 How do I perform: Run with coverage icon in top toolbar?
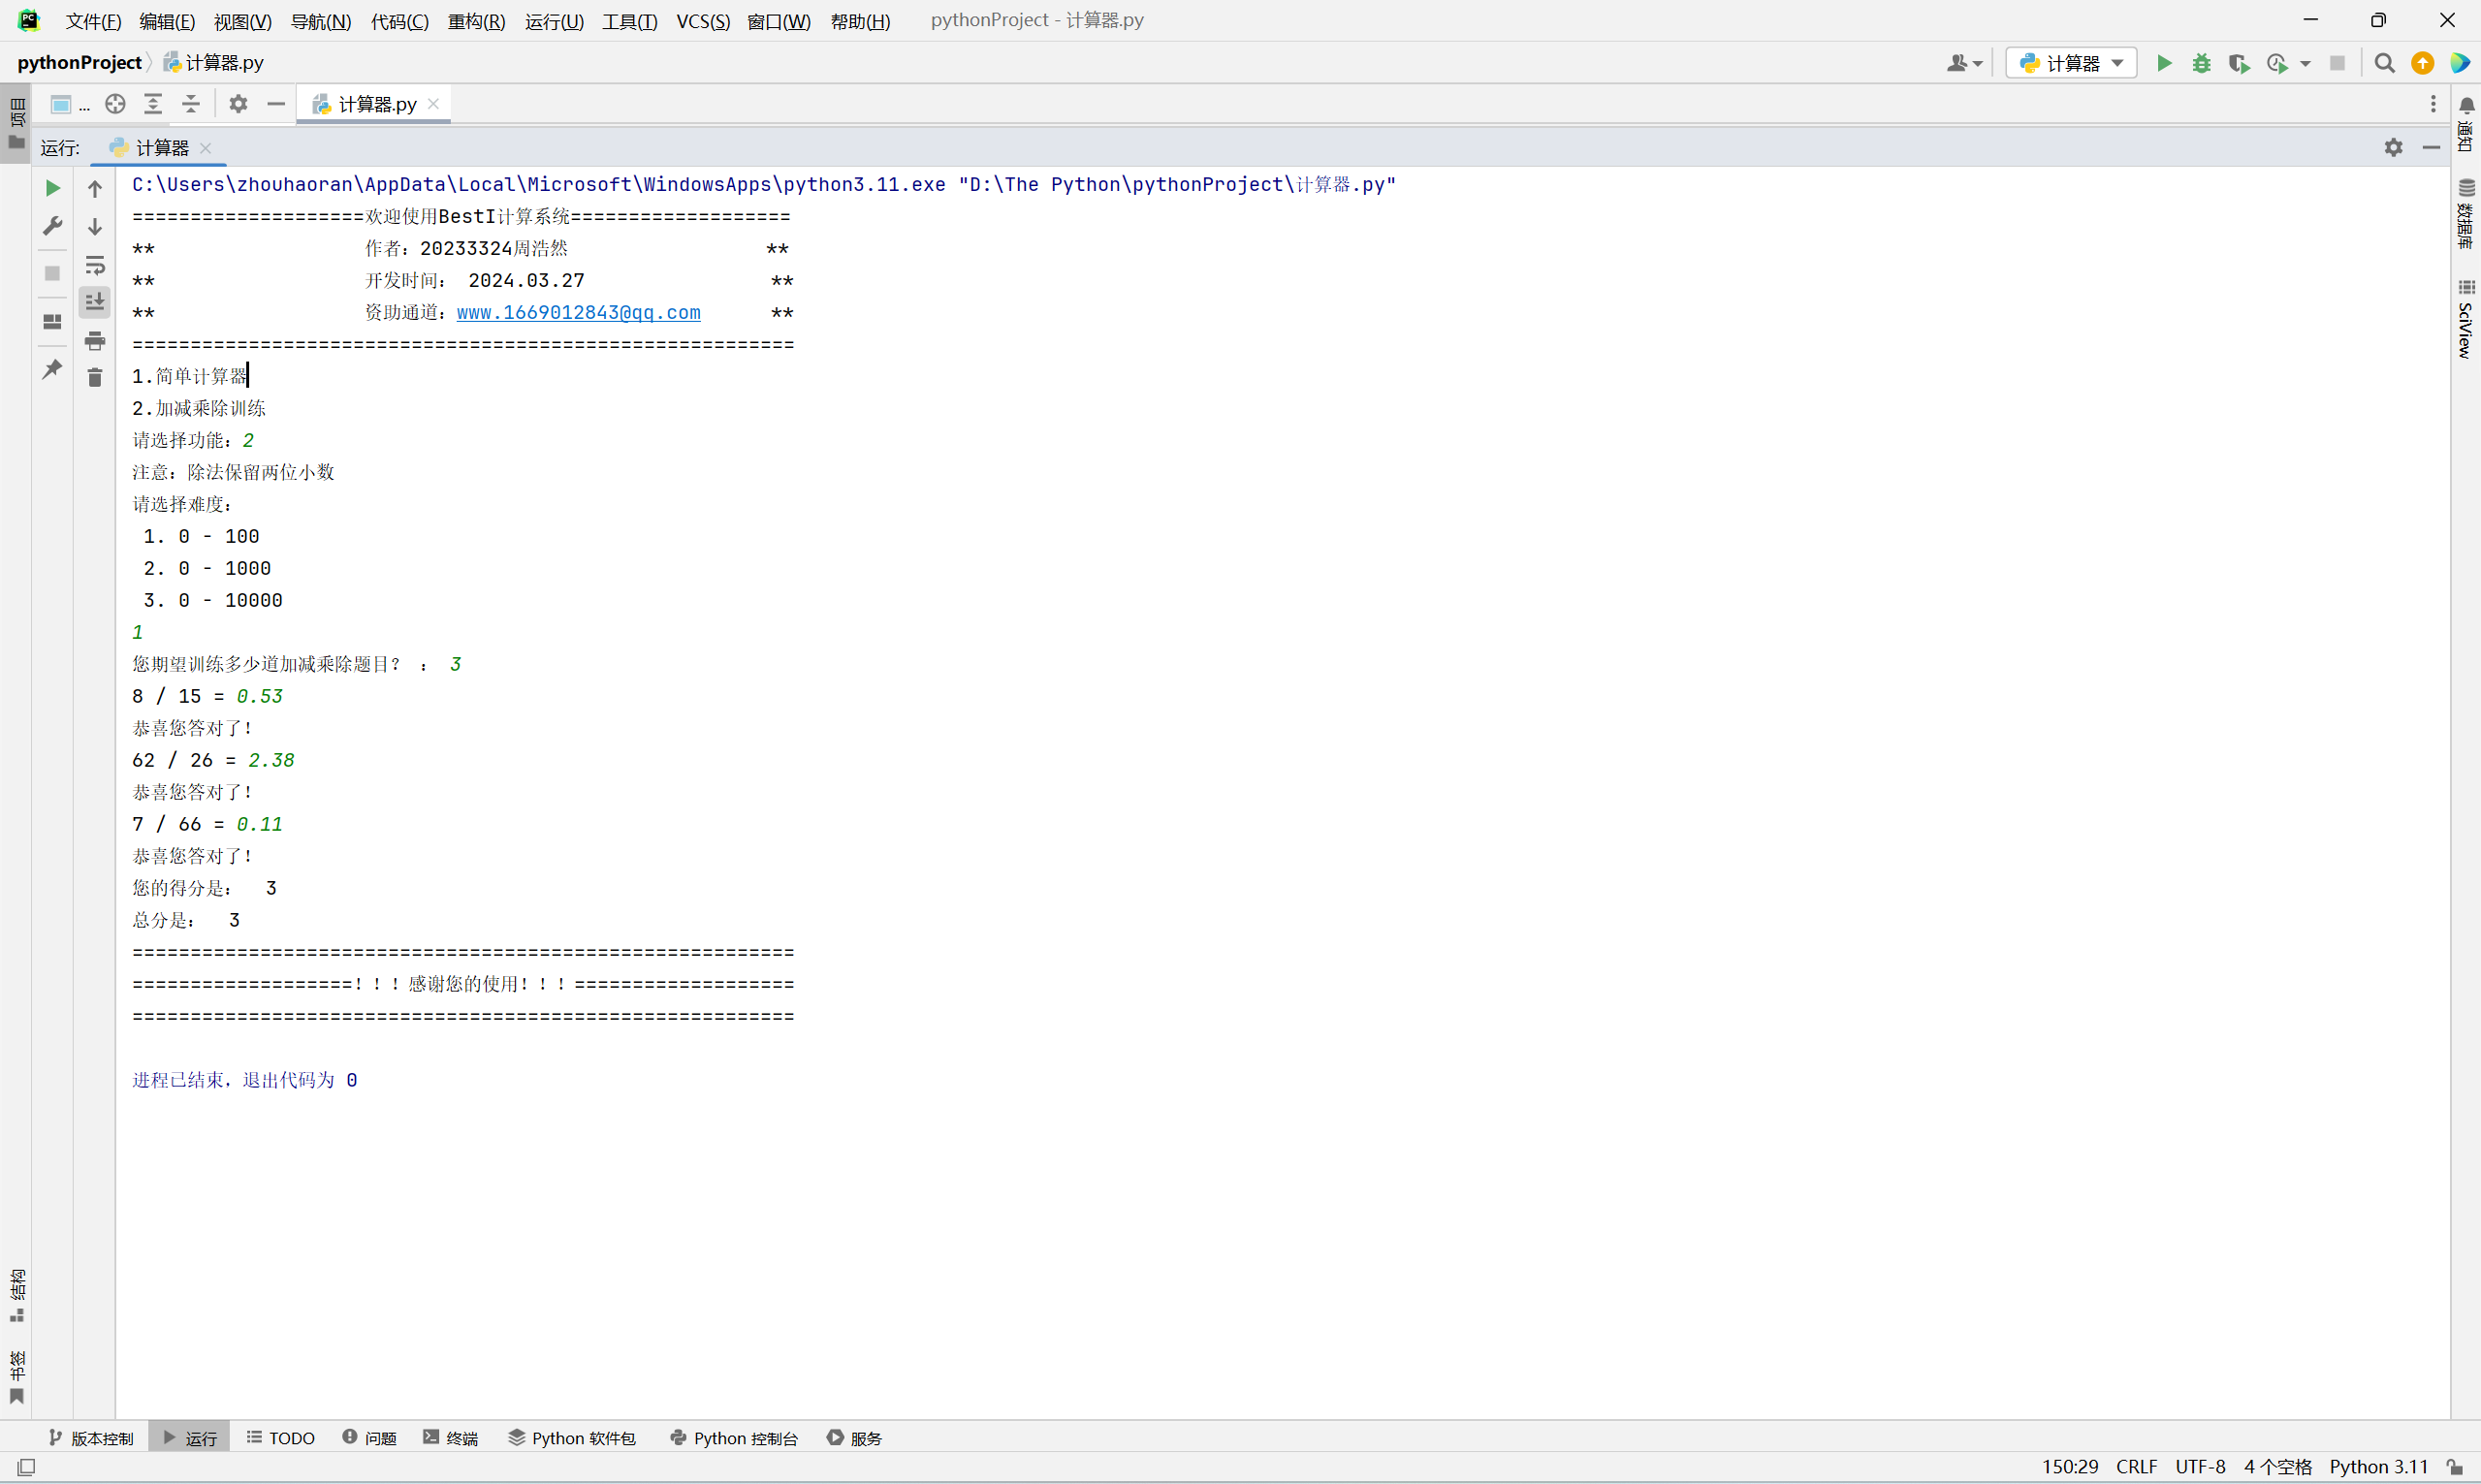pyautogui.click(x=2239, y=64)
